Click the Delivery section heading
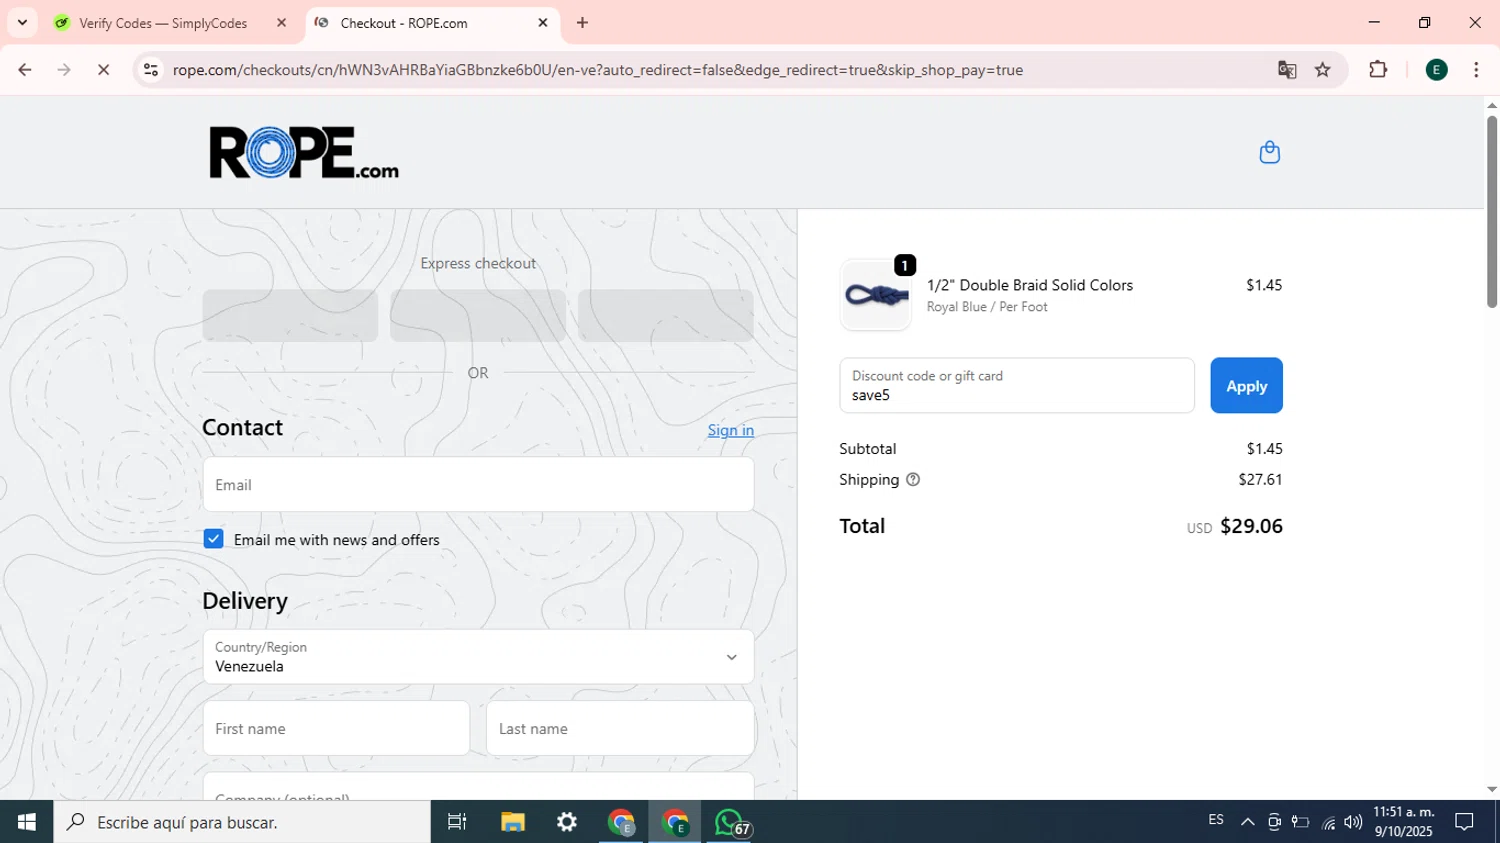The width and height of the screenshot is (1500, 843). click(245, 600)
